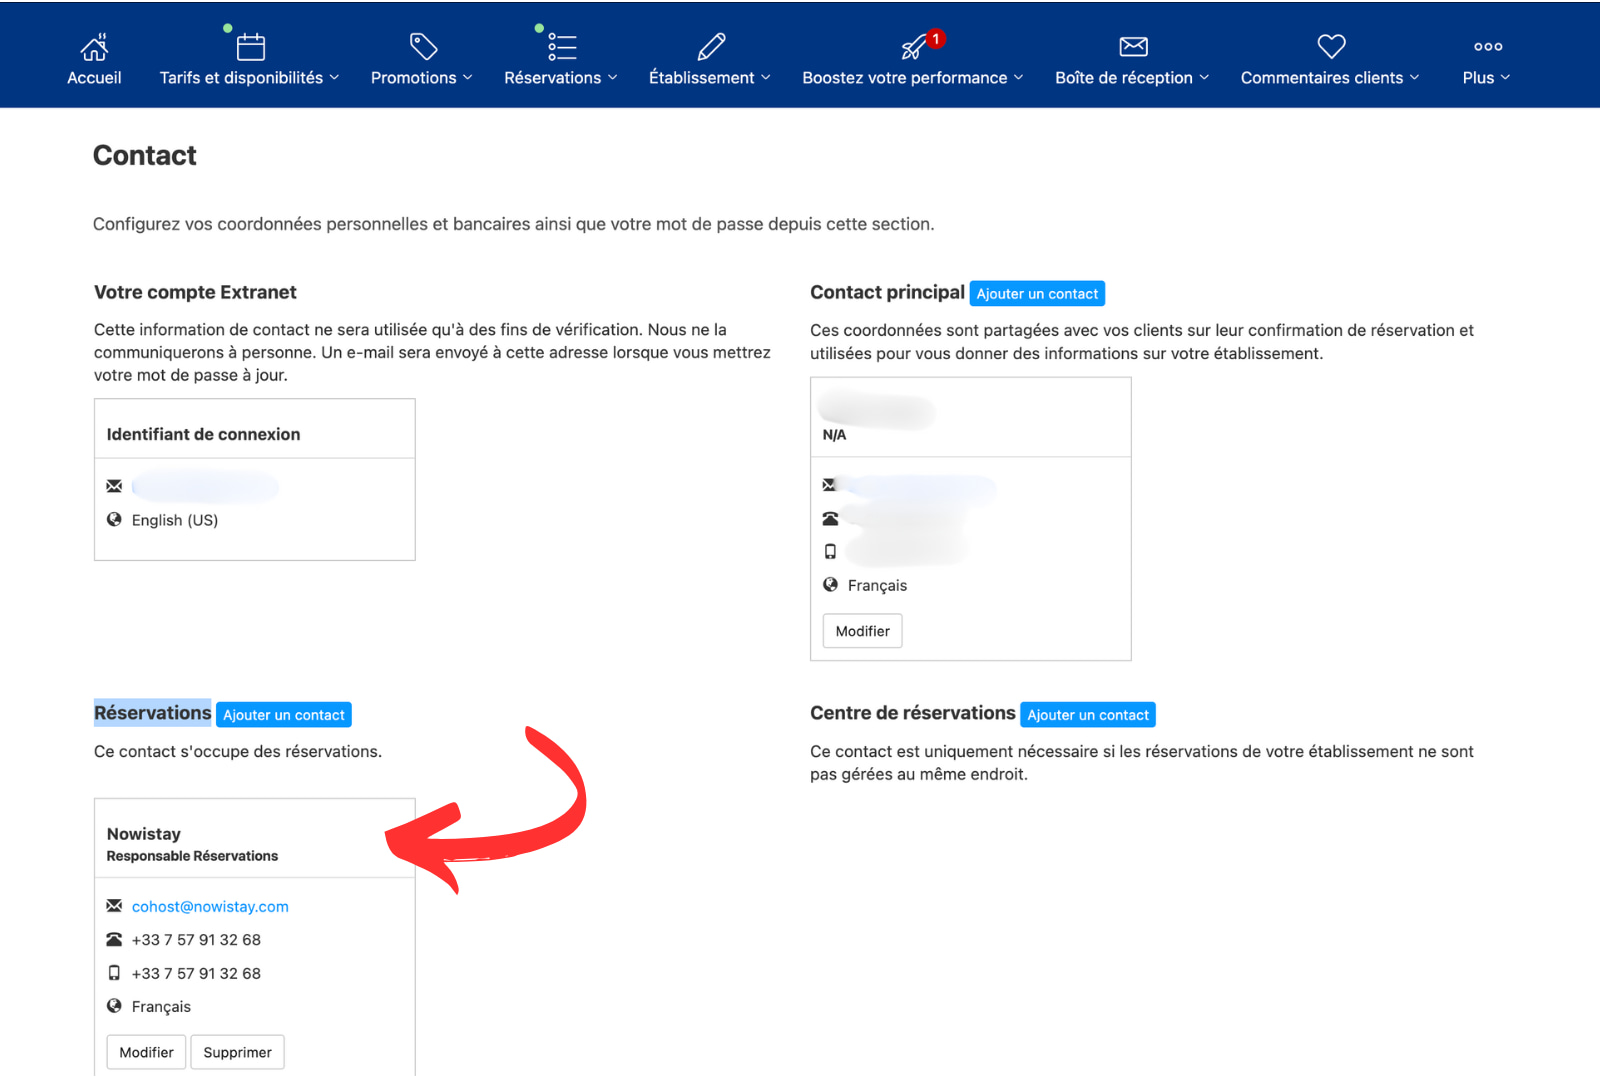Click Français text in Nowistay card
The height and width of the screenshot is (1083, 1600).
click(161, 1007)
